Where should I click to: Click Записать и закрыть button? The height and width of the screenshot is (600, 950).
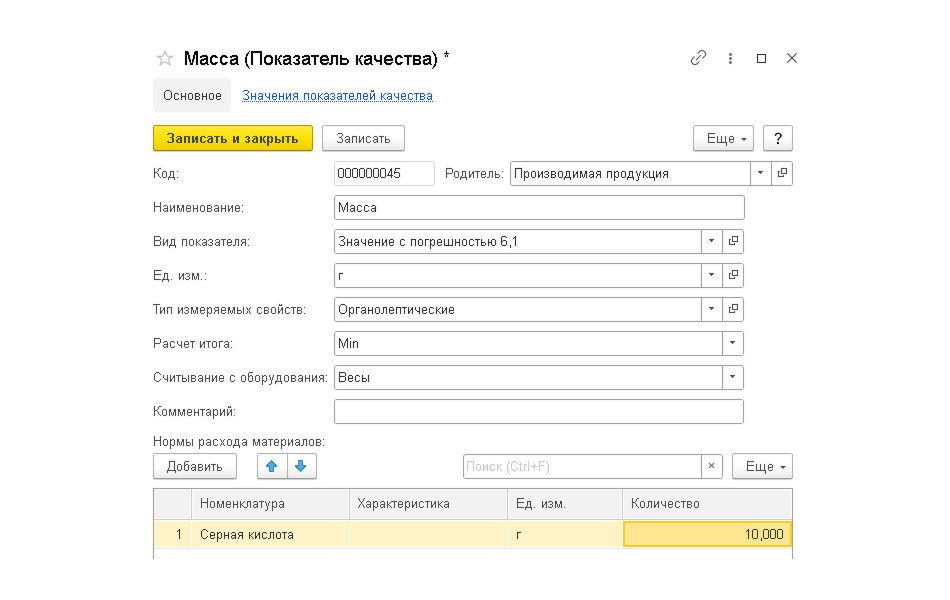(233, 138)
